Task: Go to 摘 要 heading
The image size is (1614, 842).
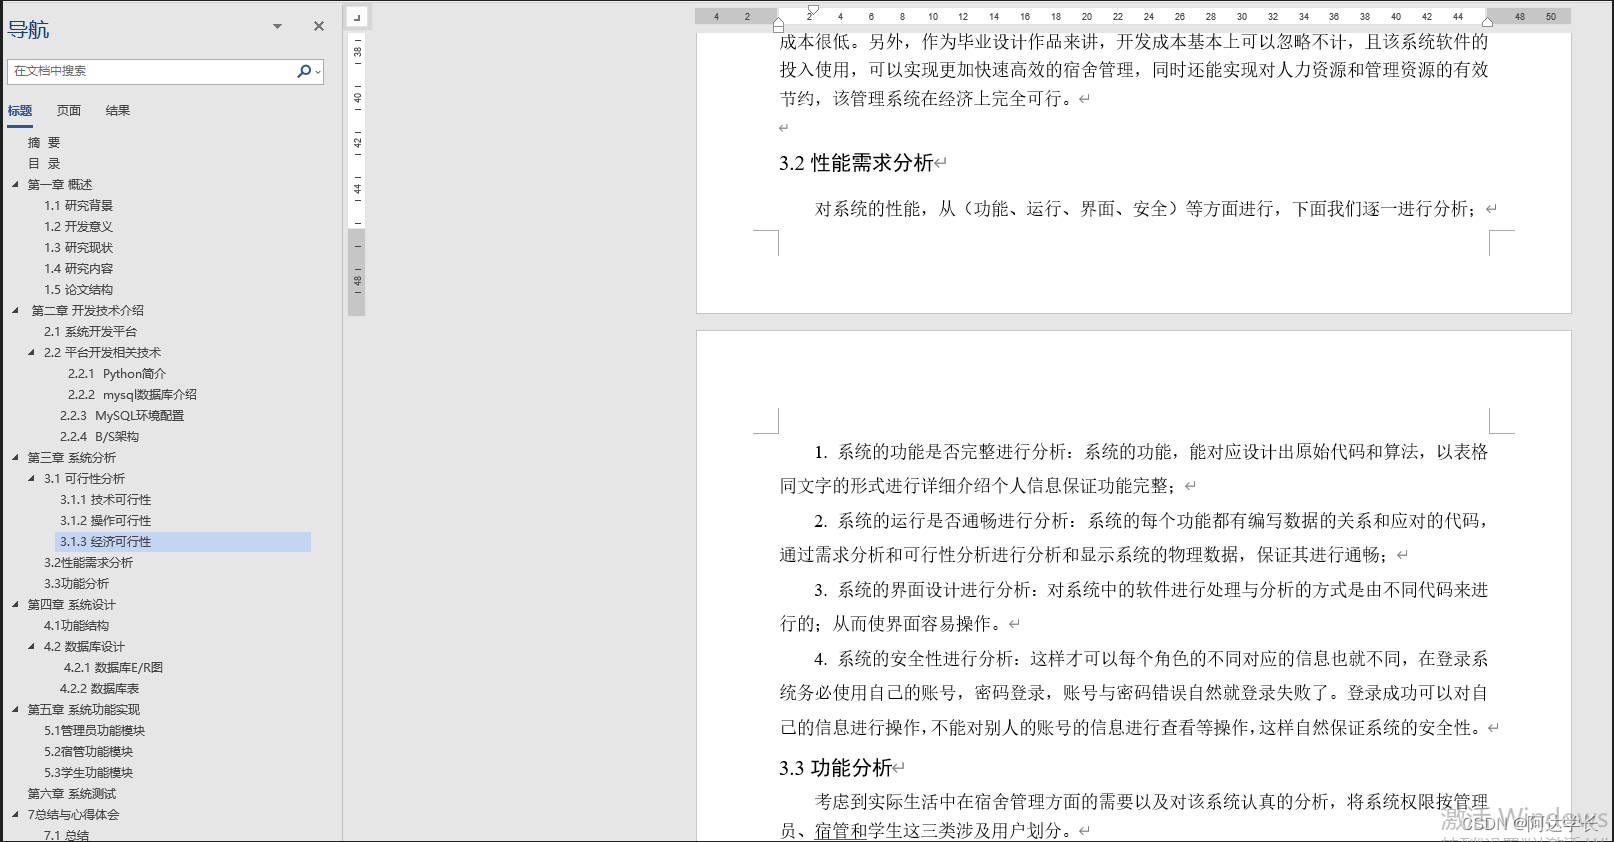Action: pos(44,142)
